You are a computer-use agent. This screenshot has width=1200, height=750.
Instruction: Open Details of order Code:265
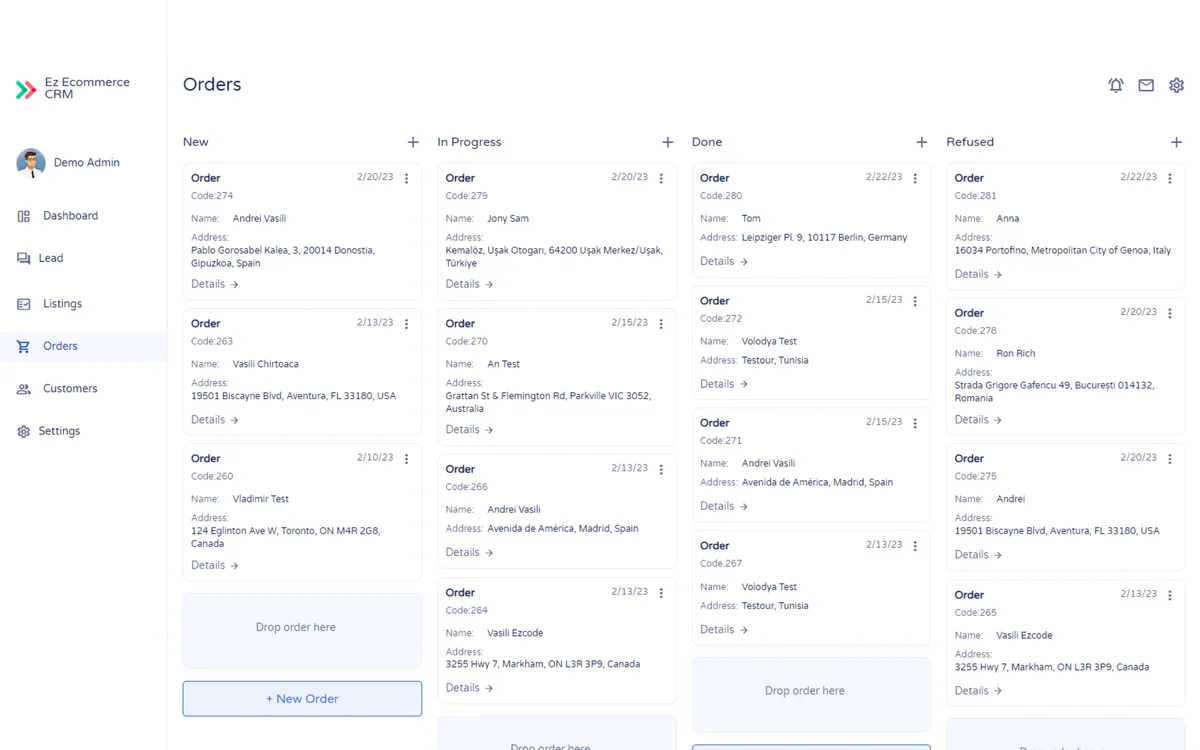[x=979, y=691]
